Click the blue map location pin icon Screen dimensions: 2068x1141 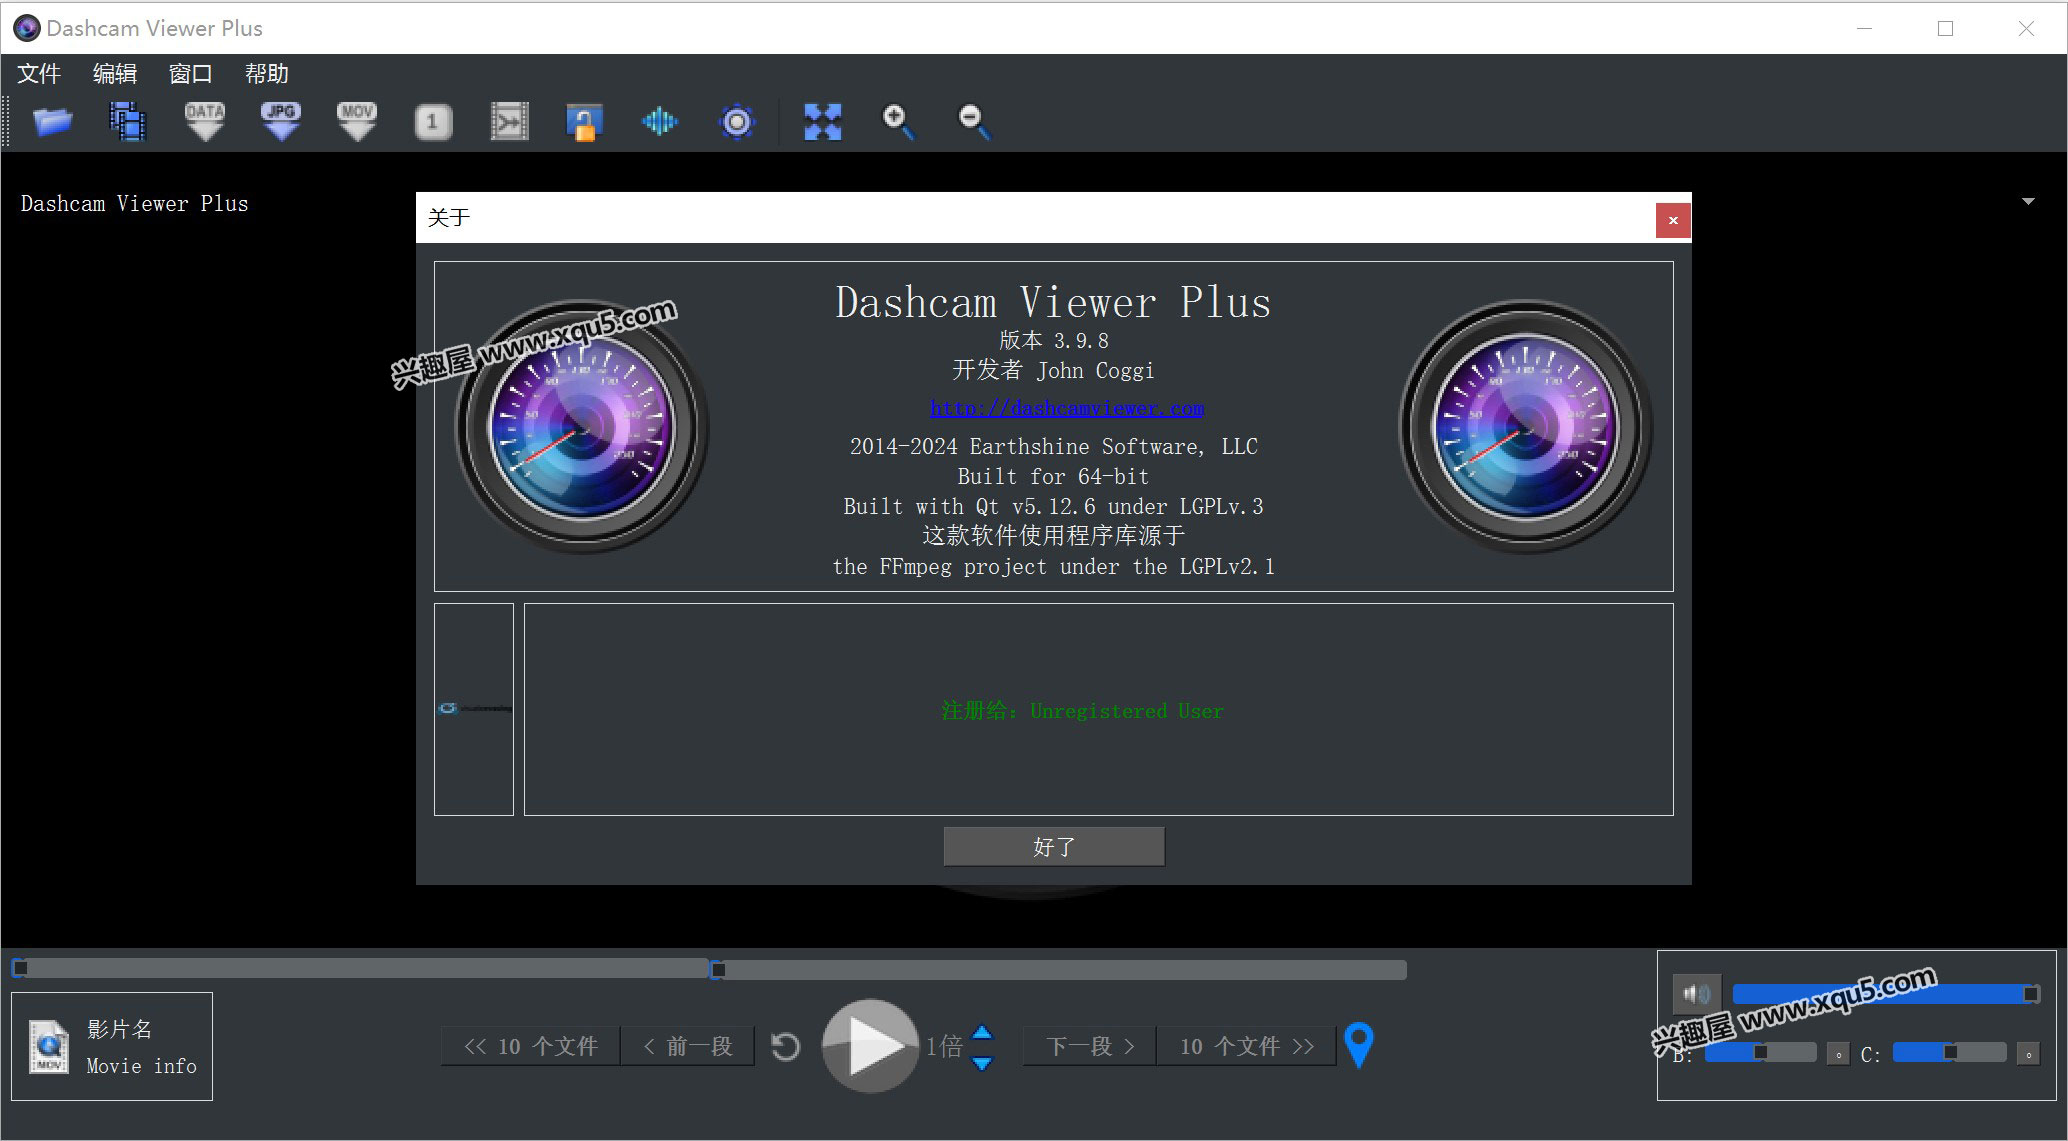point(1358,1045)
